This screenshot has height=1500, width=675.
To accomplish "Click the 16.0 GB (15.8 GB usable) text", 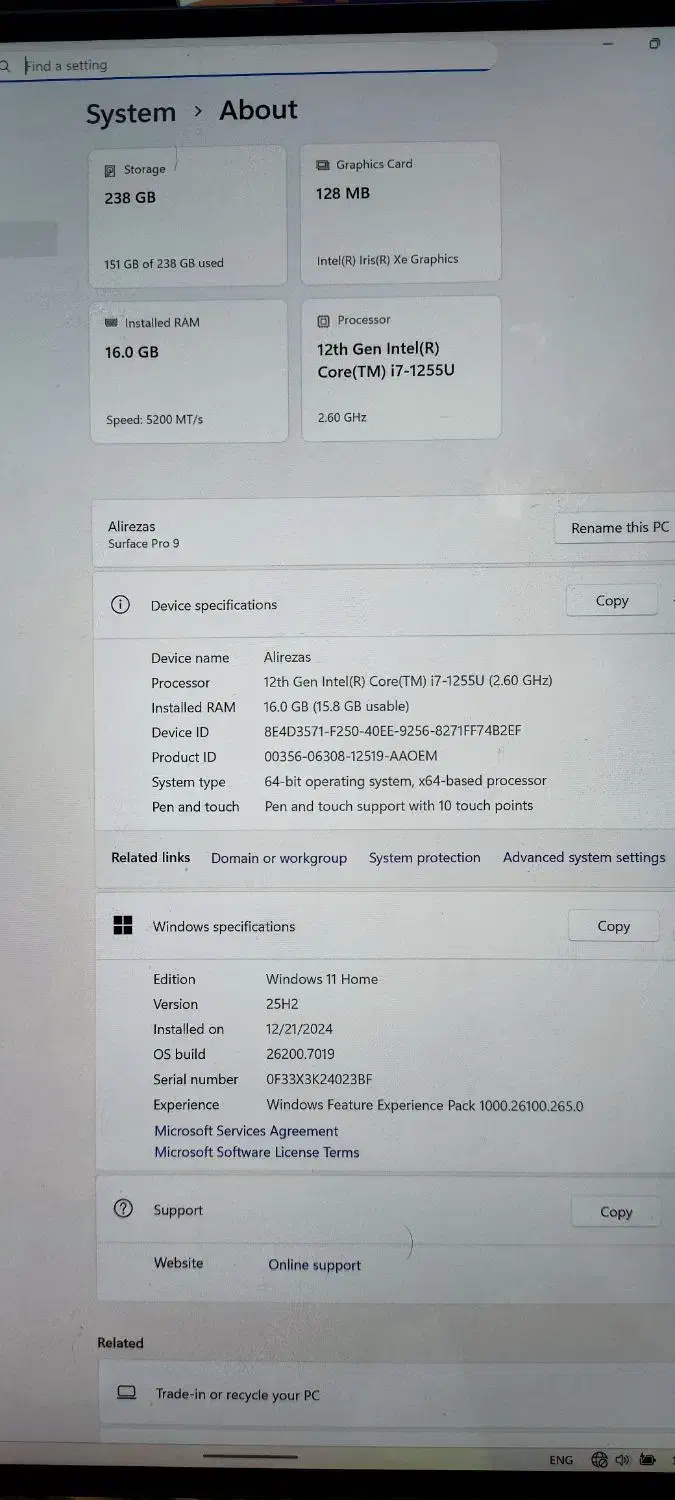I will [337, 706].
